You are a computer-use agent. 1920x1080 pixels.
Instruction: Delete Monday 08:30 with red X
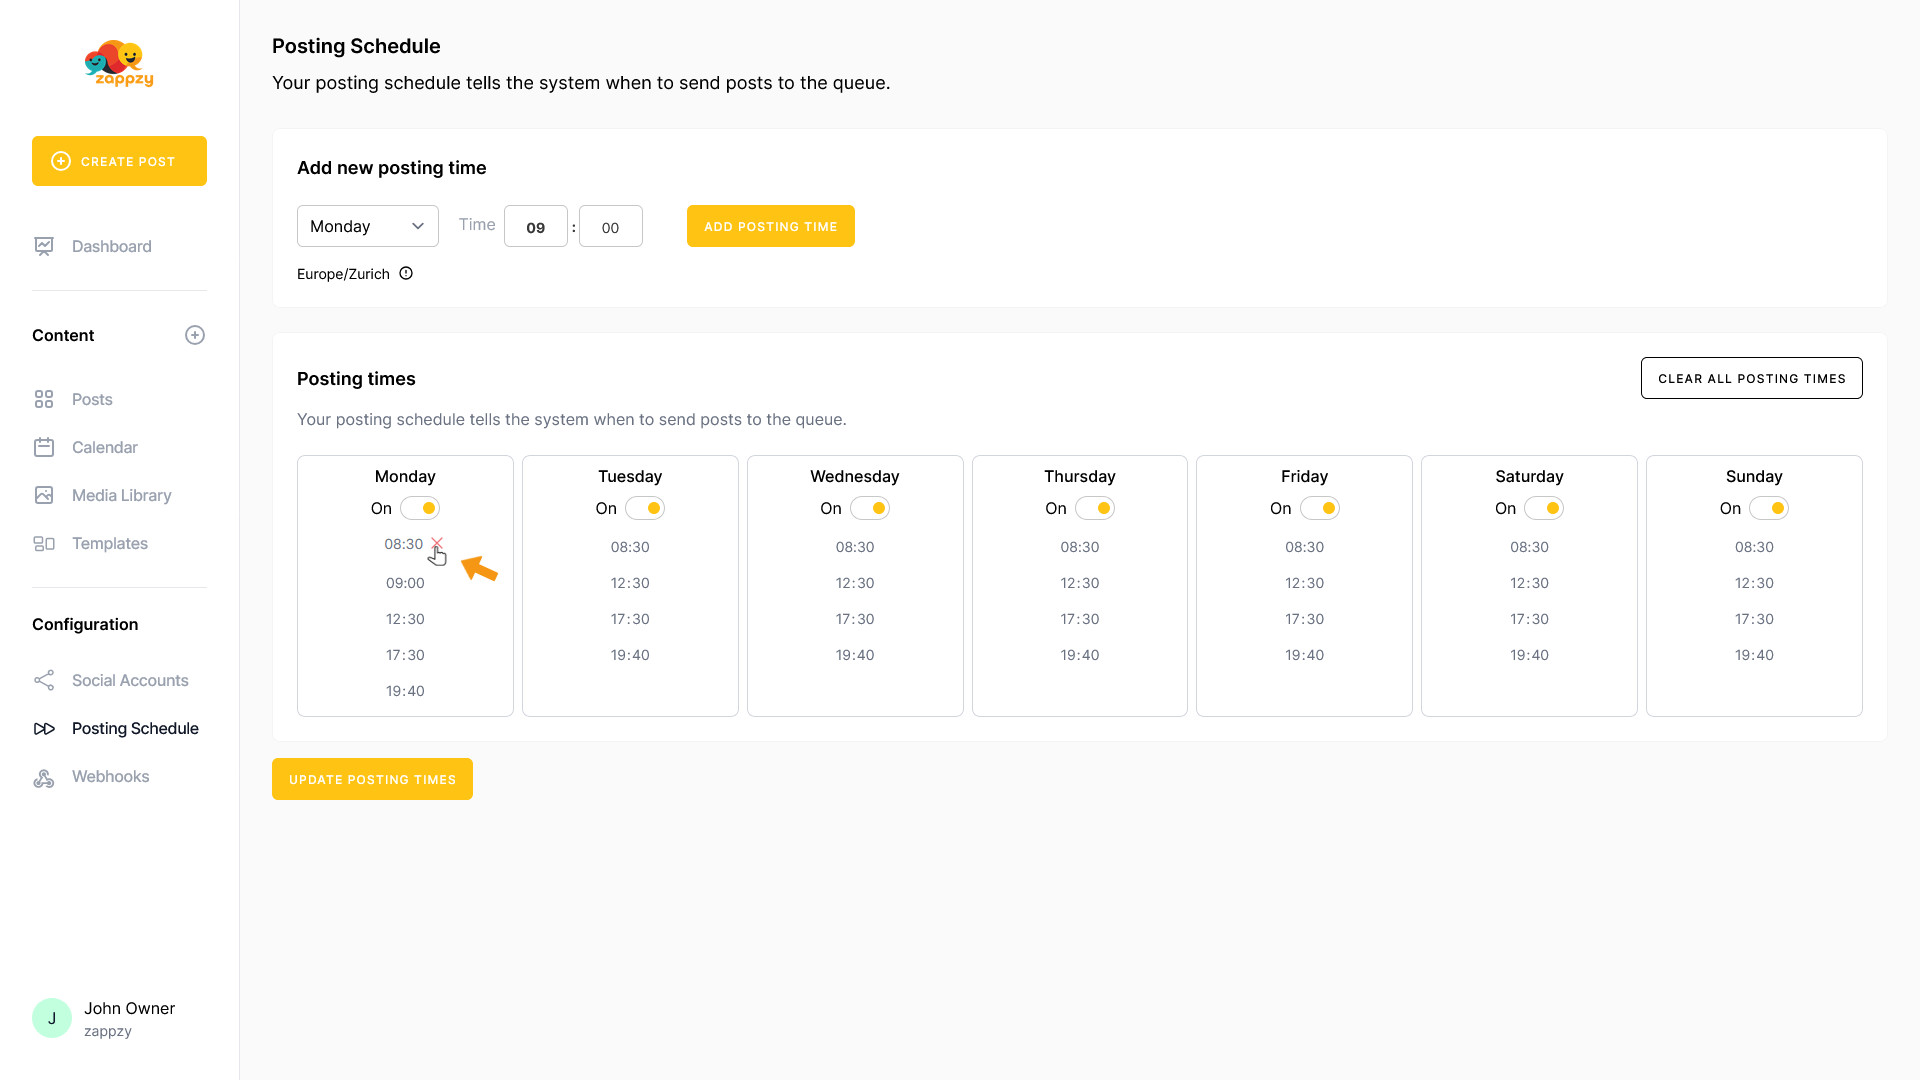point(437,543)
